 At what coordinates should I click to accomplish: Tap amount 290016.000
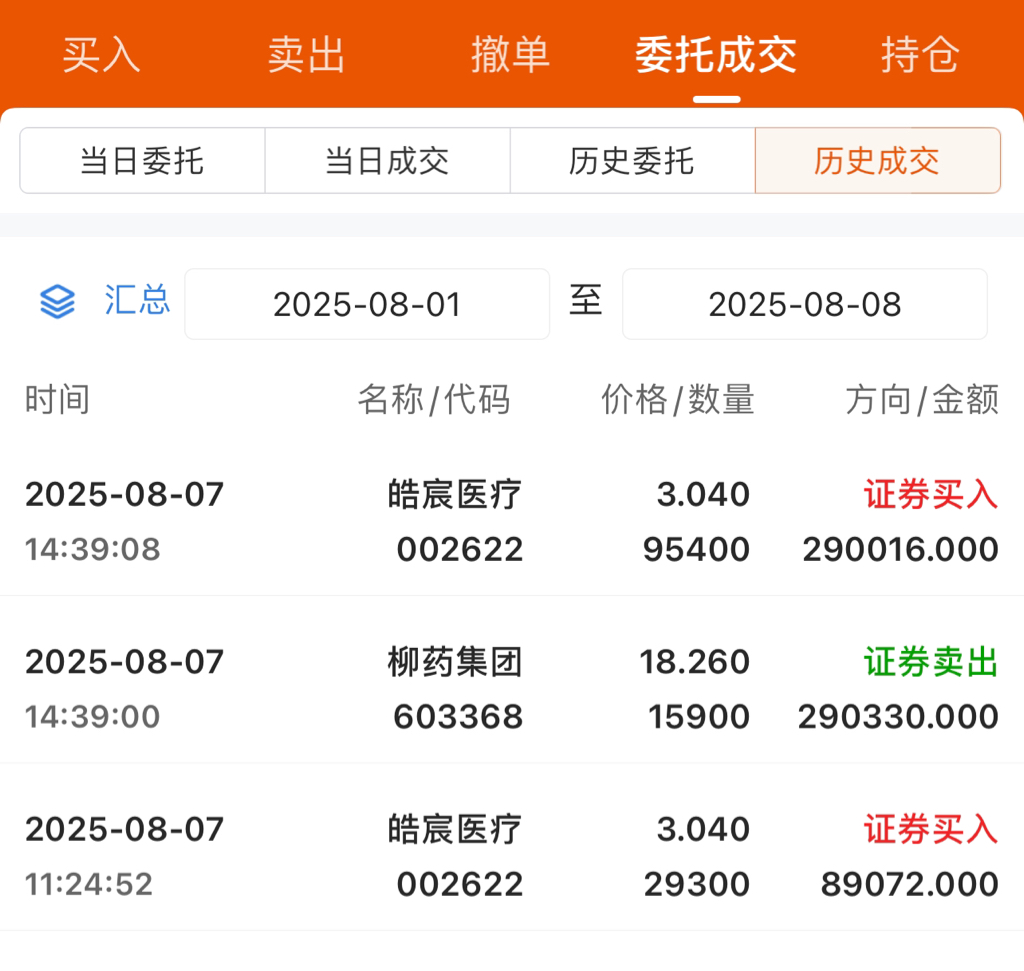(901, 549)
